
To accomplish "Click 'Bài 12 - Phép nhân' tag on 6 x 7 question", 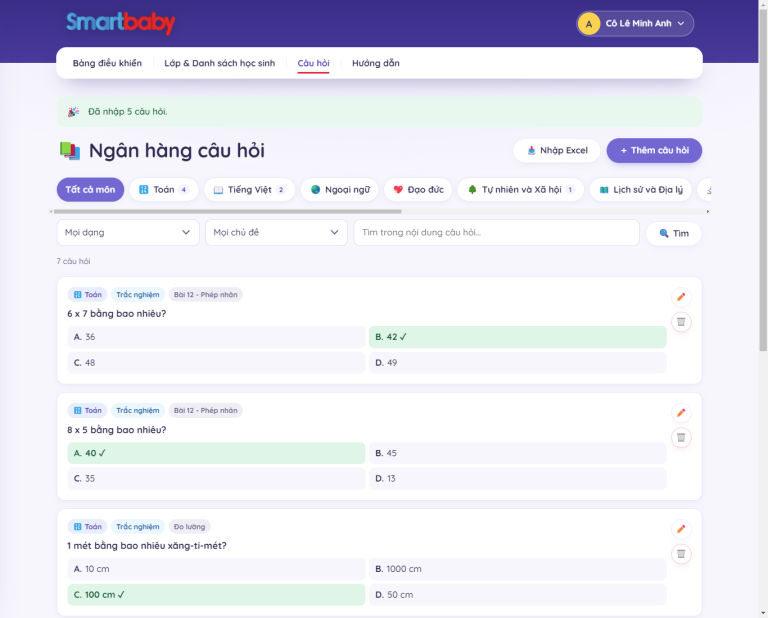I will 206,294.
